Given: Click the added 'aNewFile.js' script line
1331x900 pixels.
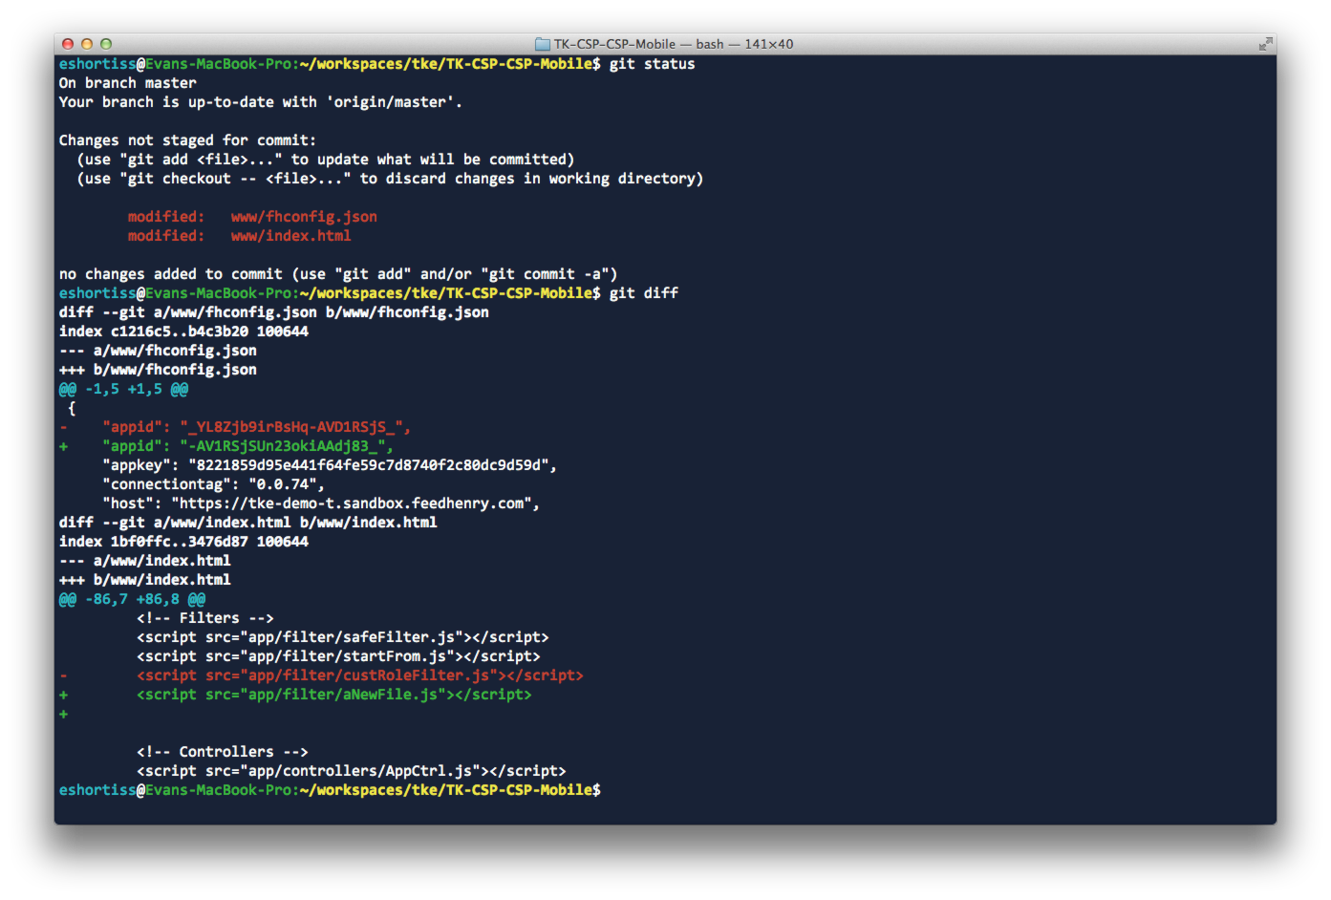Looking at the screenshot, I should [x=295, y=694].
